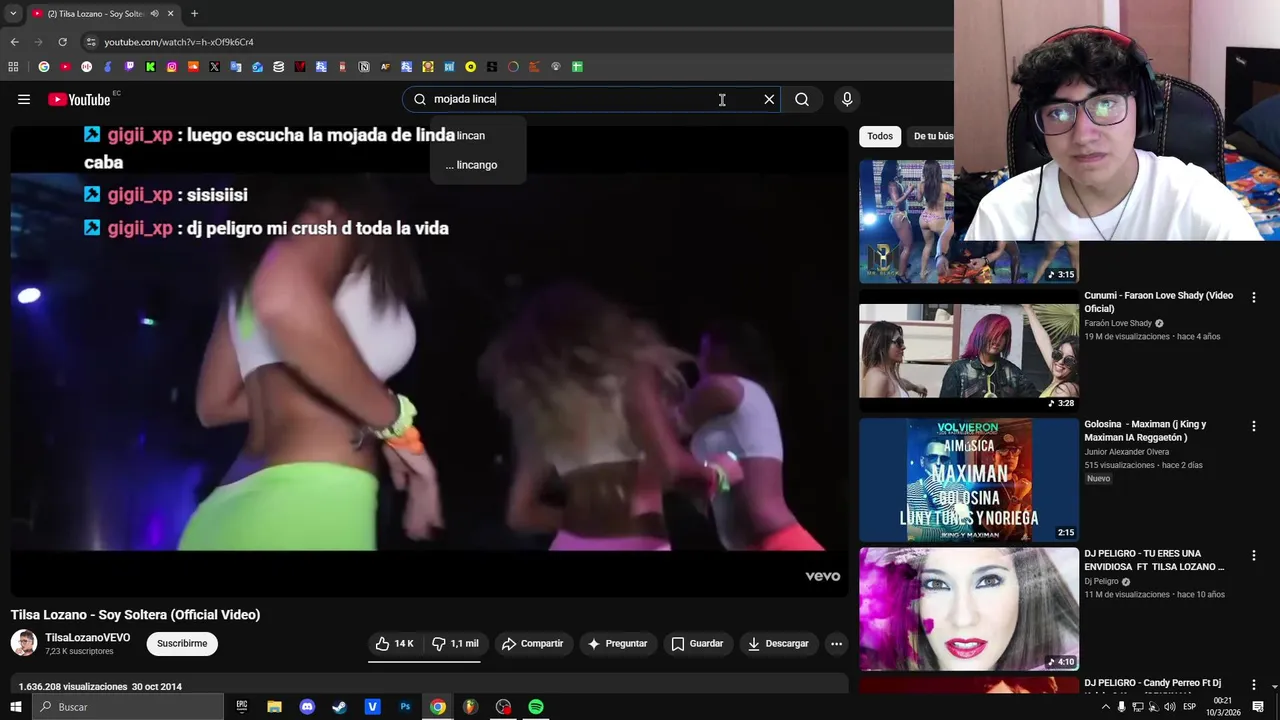Open the Chrome apps grid shortcut
Screen dimensions: 1280x720
(x=13, y=67)
